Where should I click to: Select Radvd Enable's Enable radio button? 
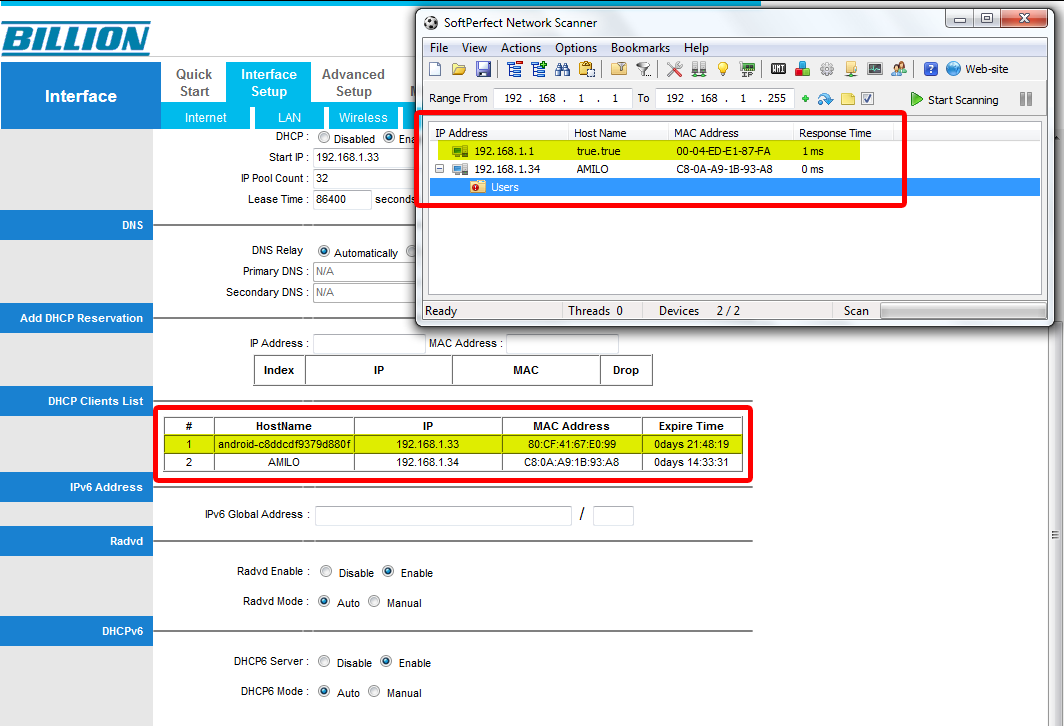[388, 571]
